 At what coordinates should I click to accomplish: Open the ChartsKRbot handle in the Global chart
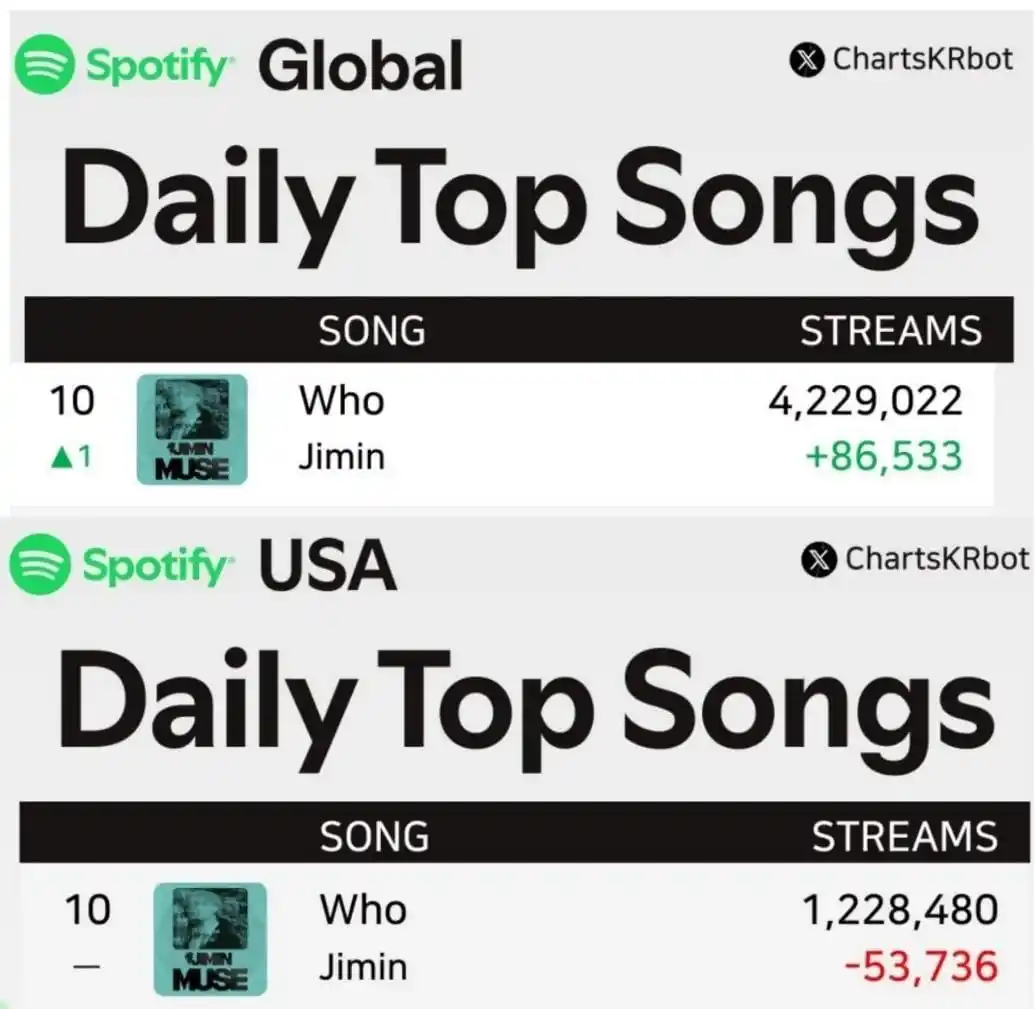922,59
